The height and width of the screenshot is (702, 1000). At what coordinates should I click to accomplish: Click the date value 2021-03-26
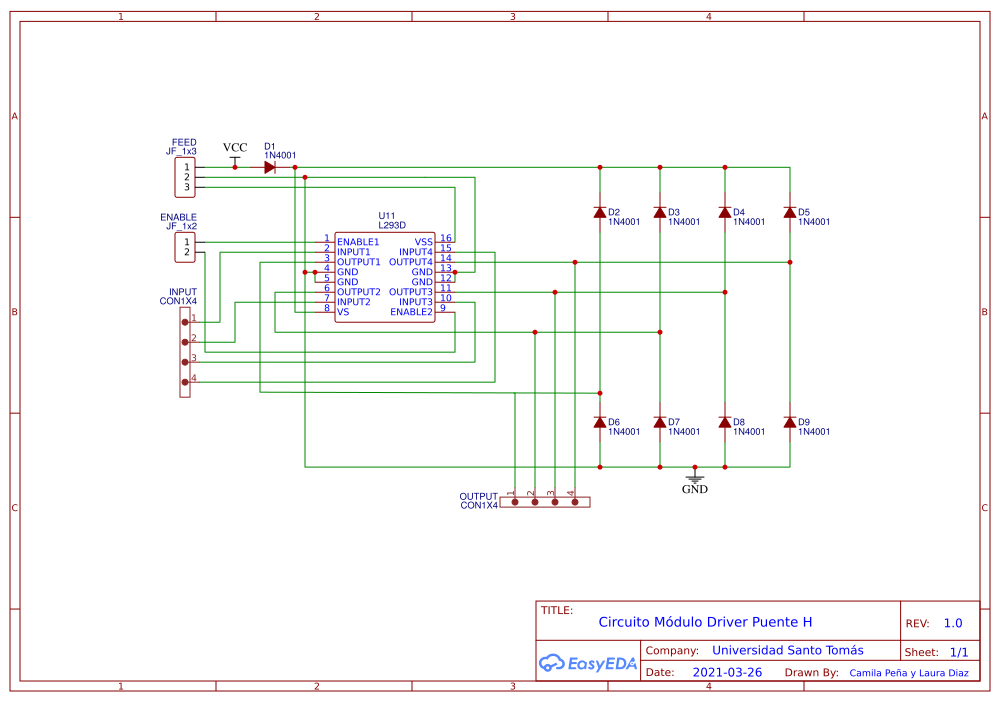[x=727, y=672]
